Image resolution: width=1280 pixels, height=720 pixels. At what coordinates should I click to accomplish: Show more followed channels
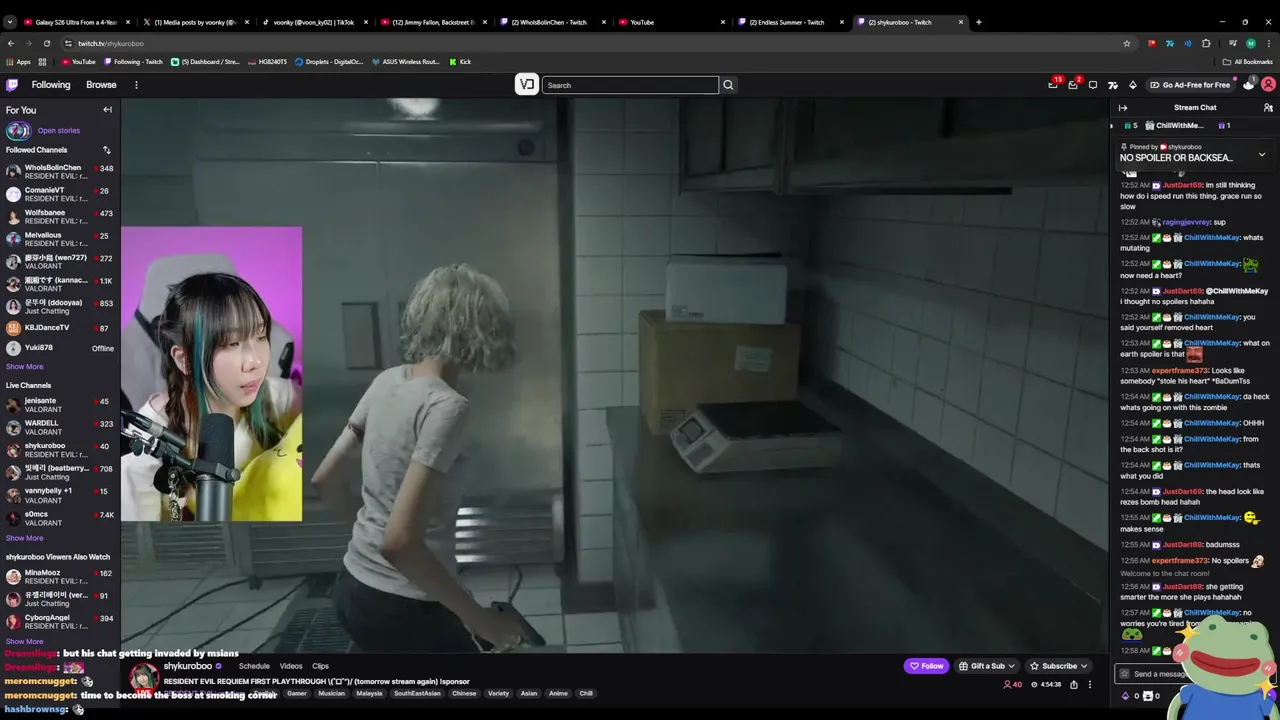pyautogui.click(x=24, y=367)
